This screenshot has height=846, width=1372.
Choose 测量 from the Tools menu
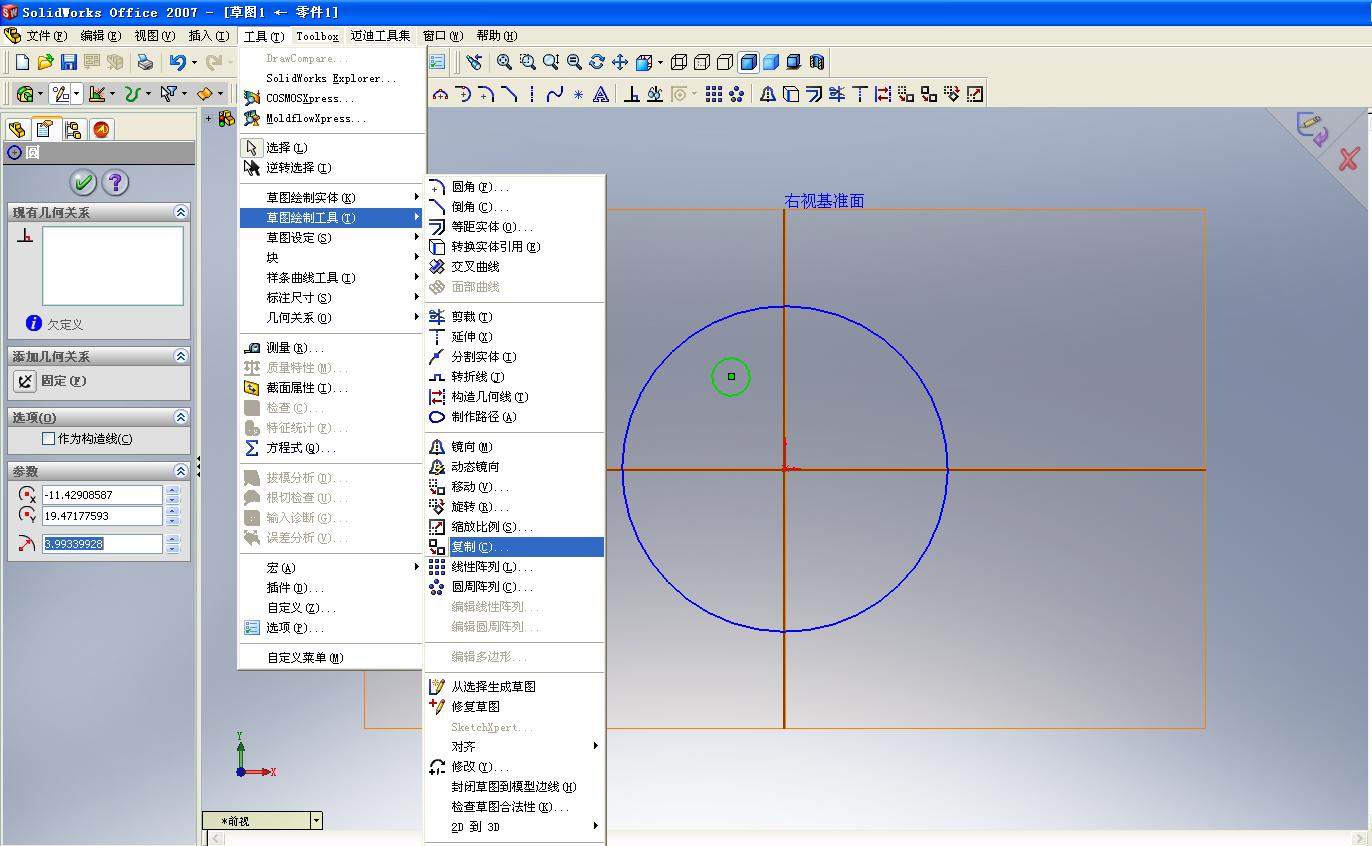(332, 348)
